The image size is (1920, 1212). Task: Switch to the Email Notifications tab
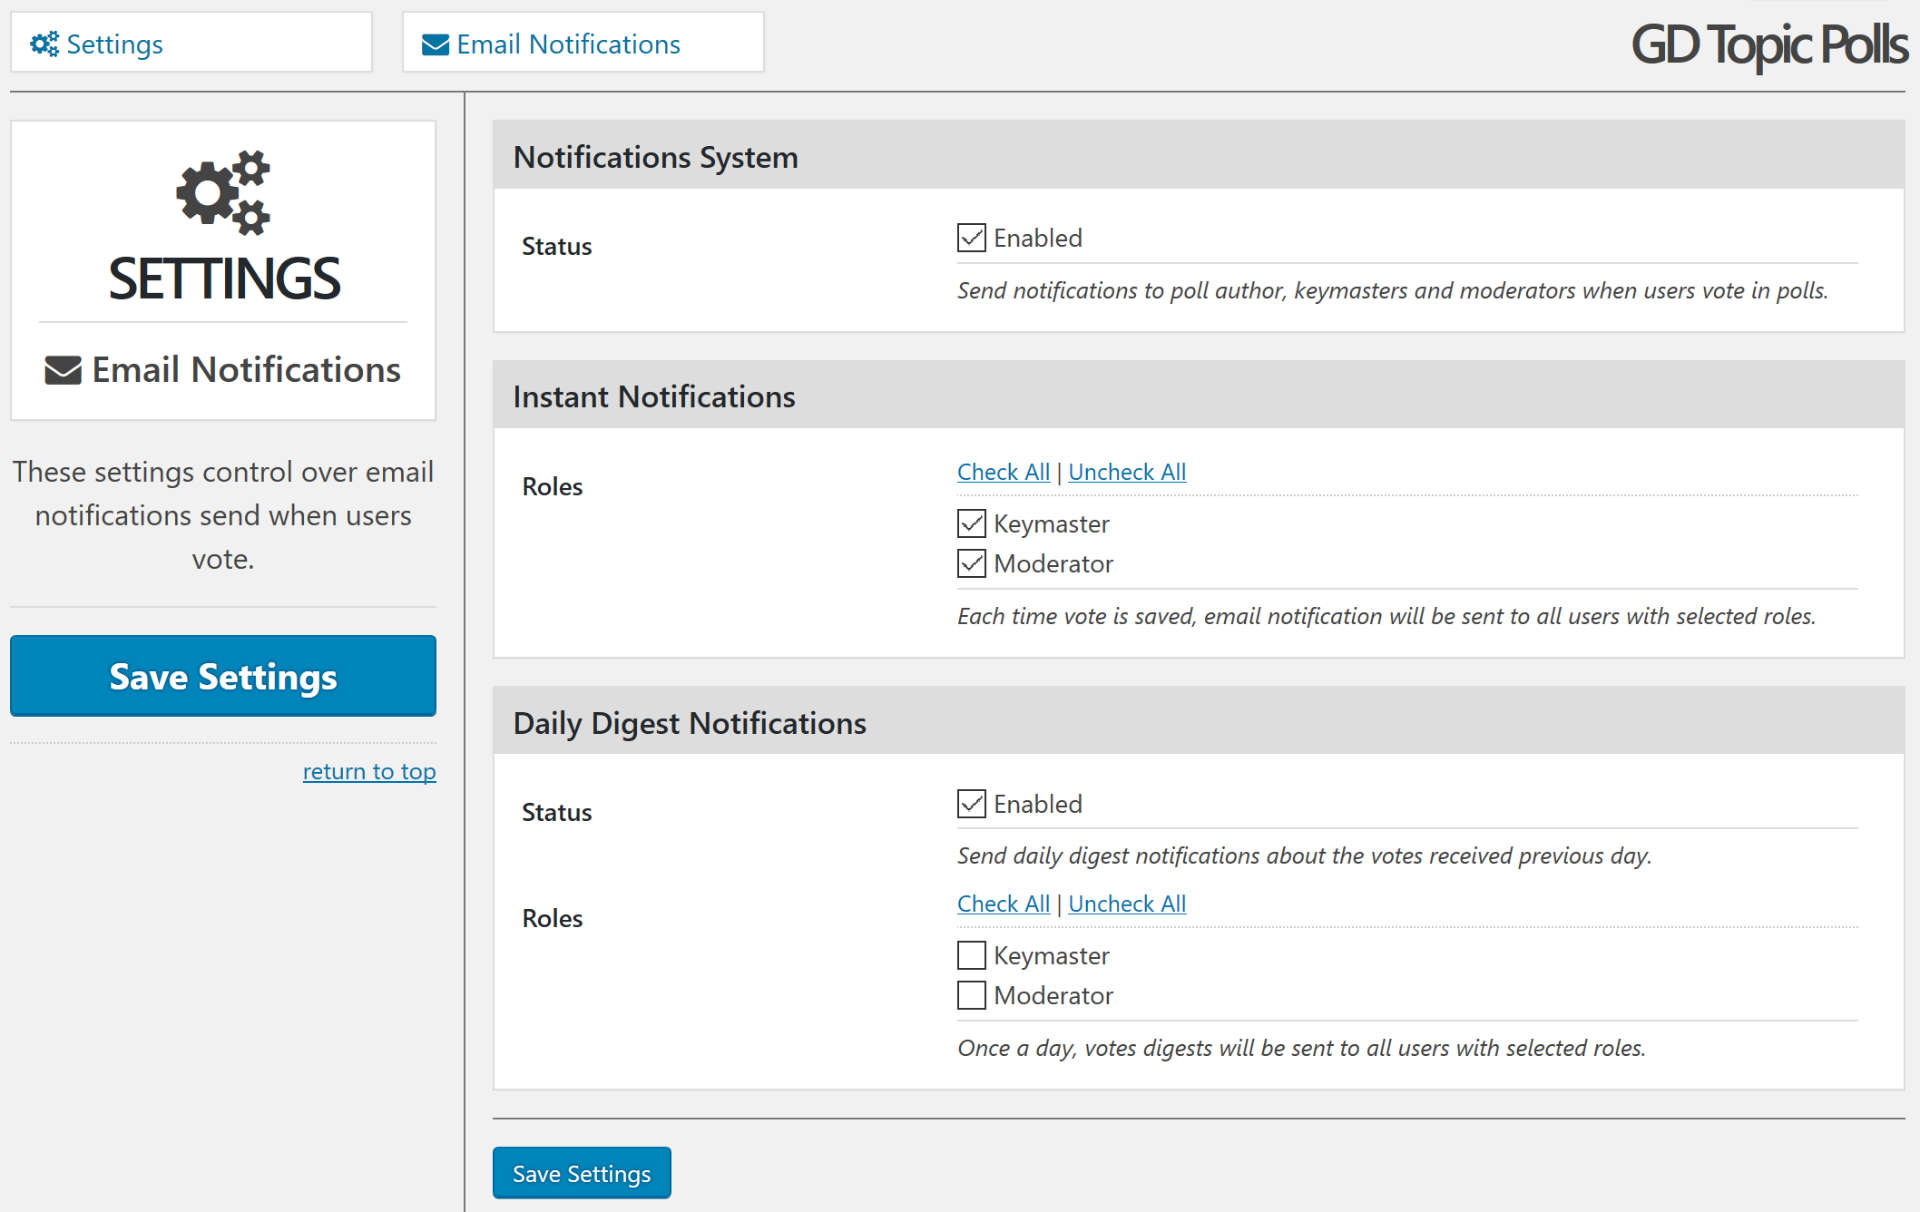[583, 43]
